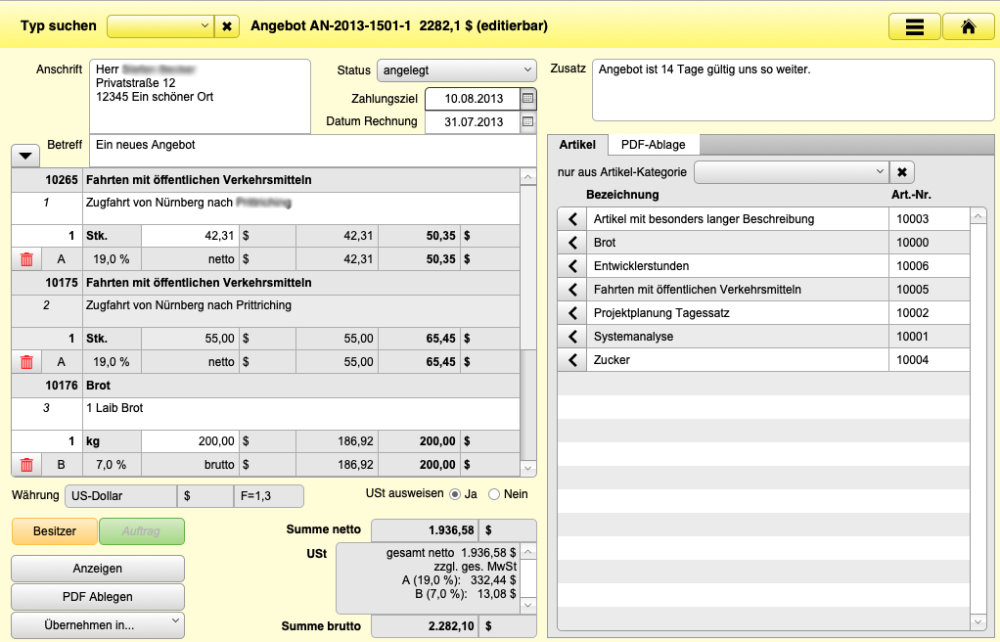The image size is (1000, 642).
Task: Click the Anzeigen button
Action: pos(98,568)
